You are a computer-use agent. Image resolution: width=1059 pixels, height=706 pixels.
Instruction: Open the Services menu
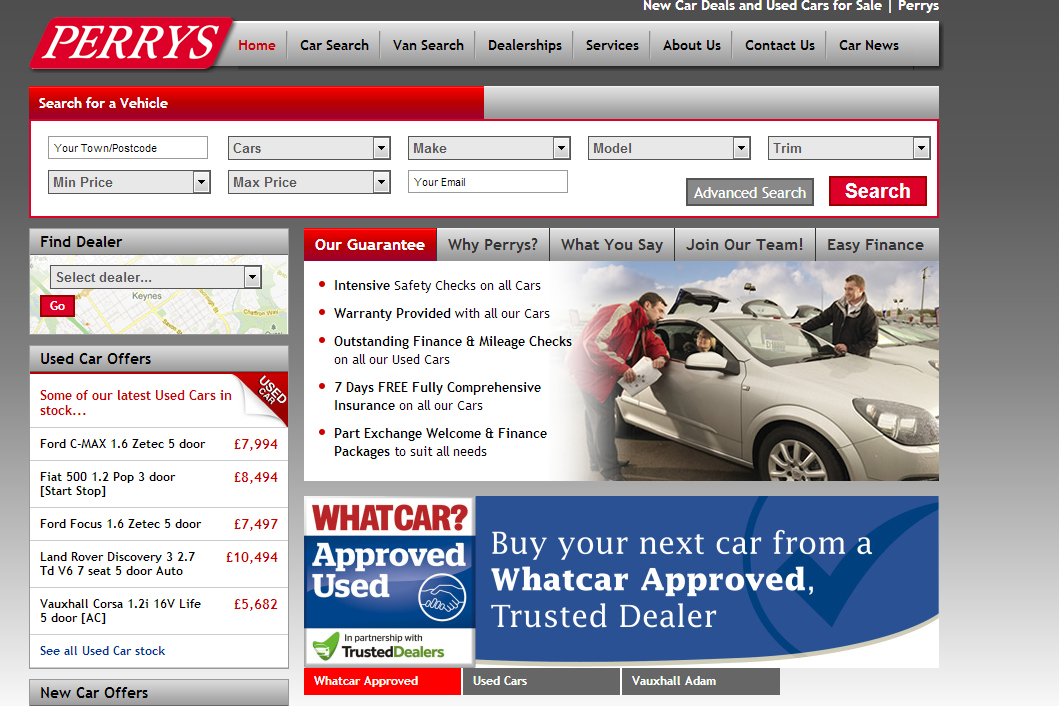(x=611, y=45)
